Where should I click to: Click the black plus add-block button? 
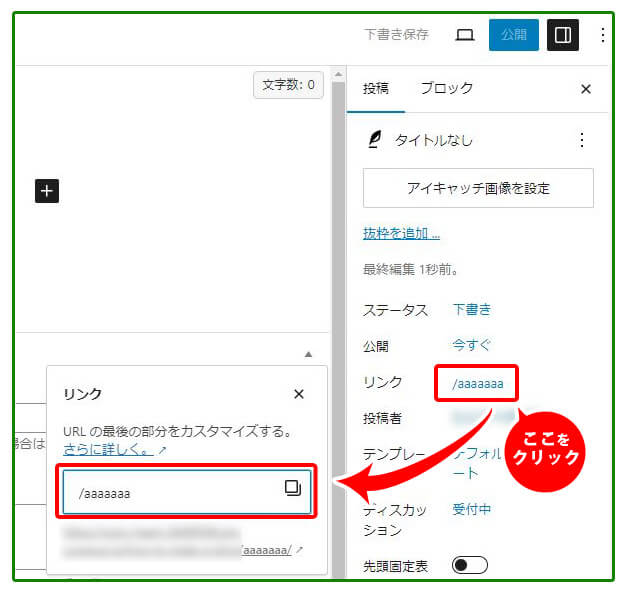[x=47, y=191]
